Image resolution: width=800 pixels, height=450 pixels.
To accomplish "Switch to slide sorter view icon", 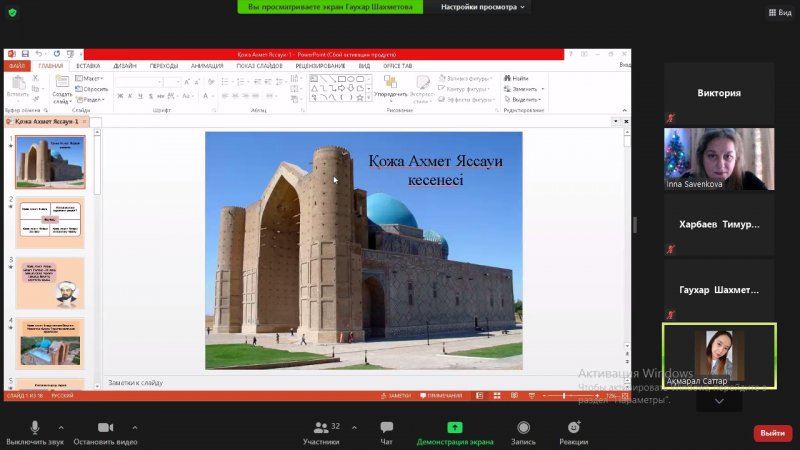I will click(x=497, y=396).
